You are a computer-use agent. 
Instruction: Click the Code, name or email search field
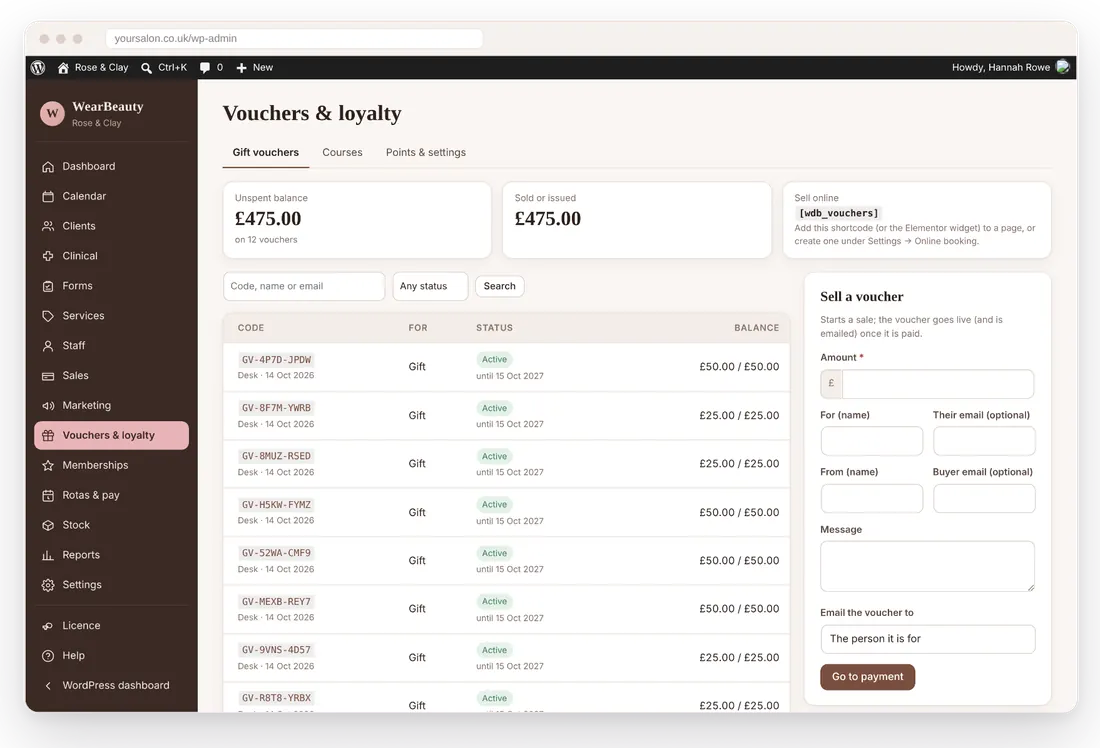(x=304, y=286)
